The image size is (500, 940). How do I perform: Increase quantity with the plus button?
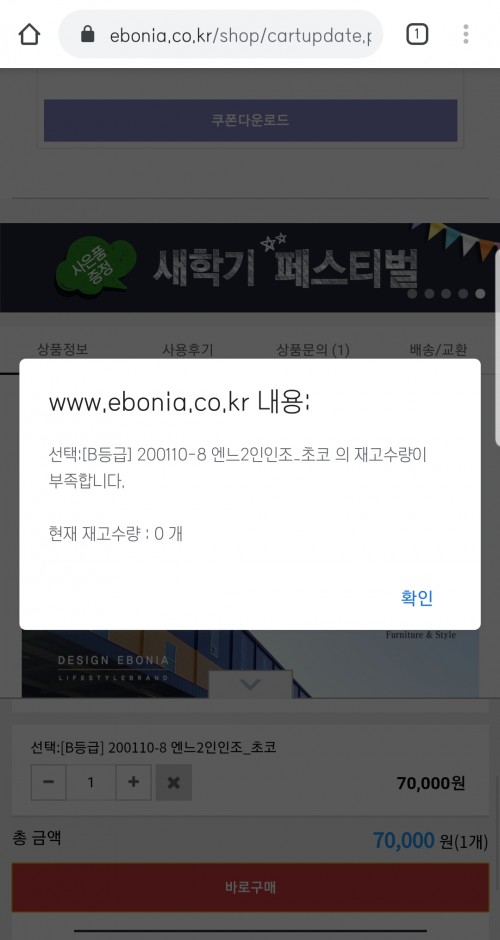pos(133,782)
